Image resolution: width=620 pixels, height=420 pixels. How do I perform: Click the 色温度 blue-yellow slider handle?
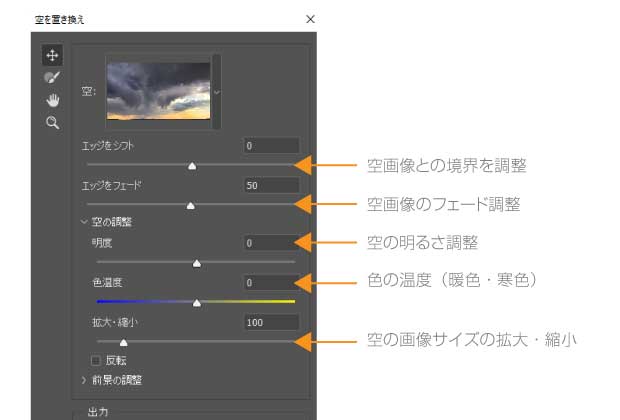pos(197,303)
